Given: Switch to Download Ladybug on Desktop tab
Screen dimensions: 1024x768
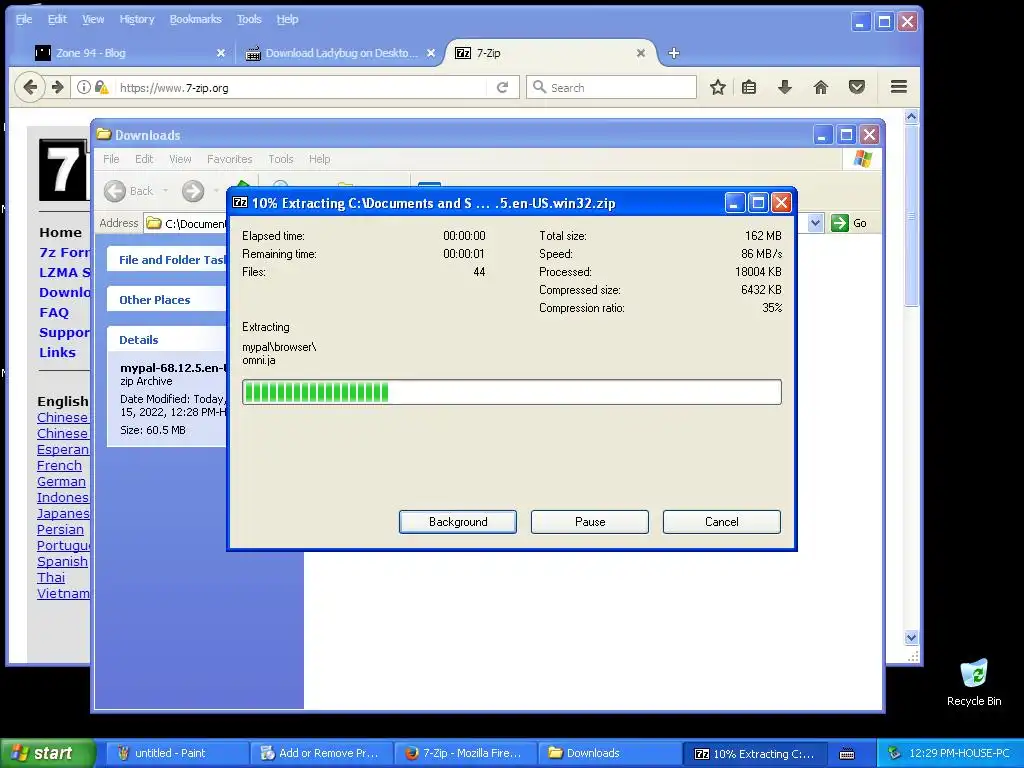Looking at the screenshot, I should 340,53.
